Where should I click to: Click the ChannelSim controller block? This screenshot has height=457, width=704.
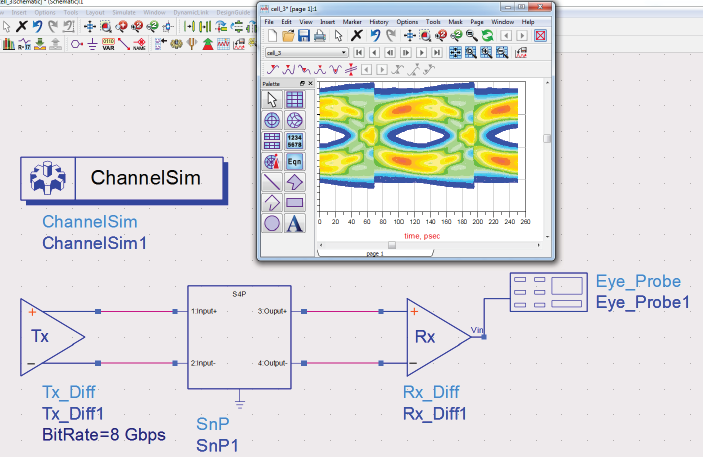tap(122, 179)
